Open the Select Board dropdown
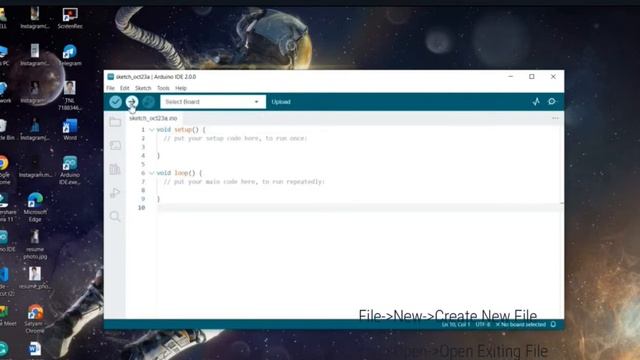640x360 pixels. [213, 102]
